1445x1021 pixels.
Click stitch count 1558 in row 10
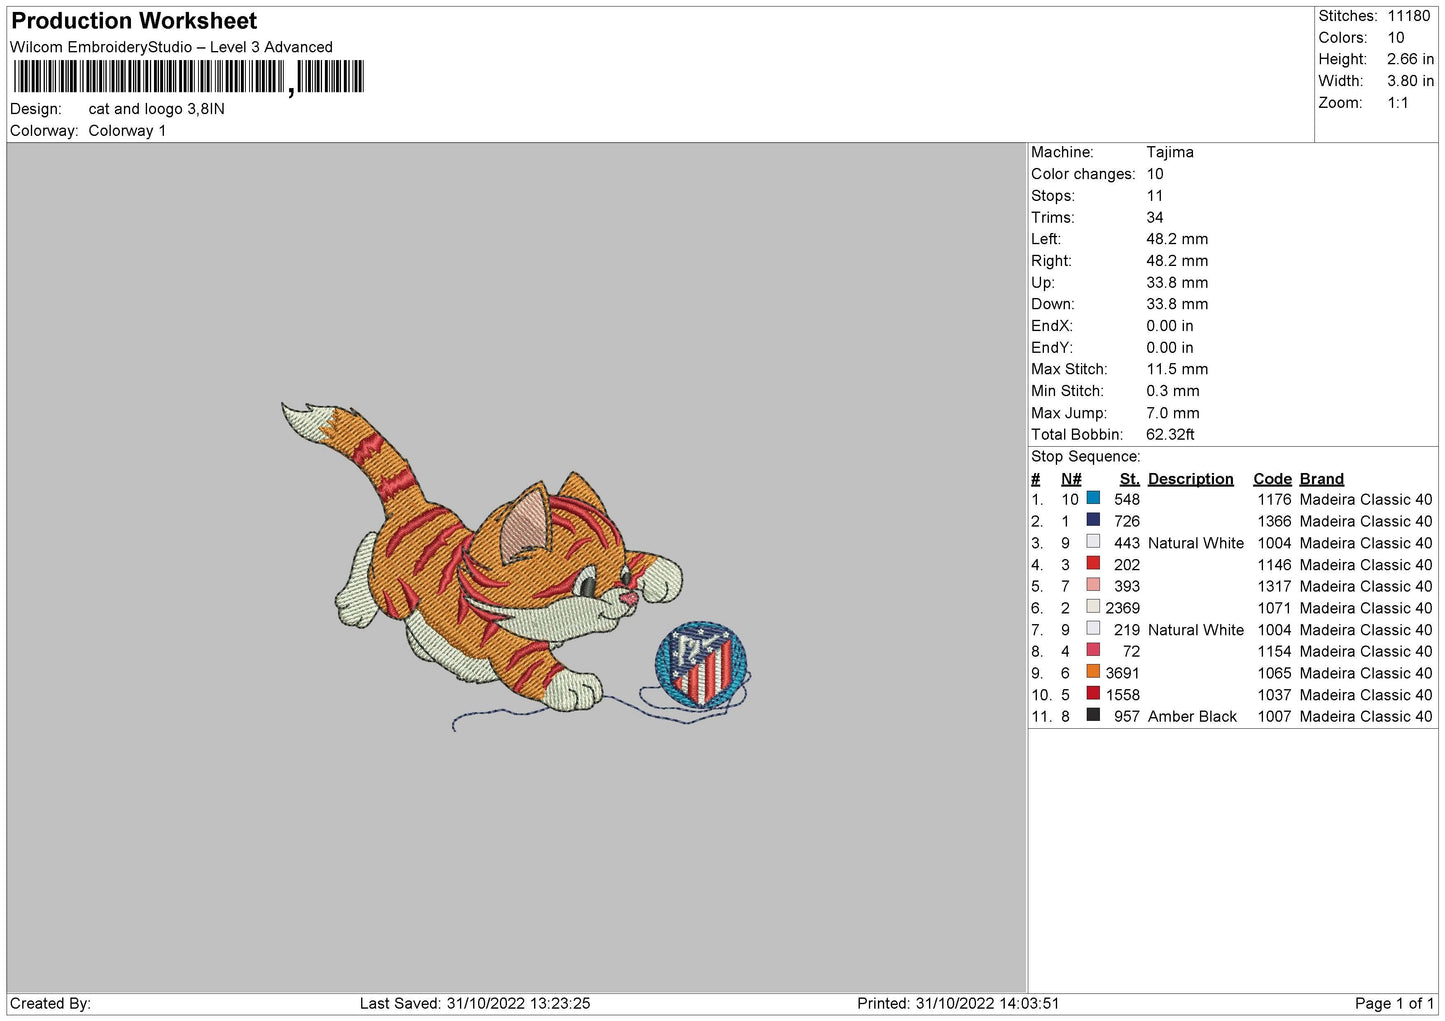pyautogui.click(x=1122, y=695)
